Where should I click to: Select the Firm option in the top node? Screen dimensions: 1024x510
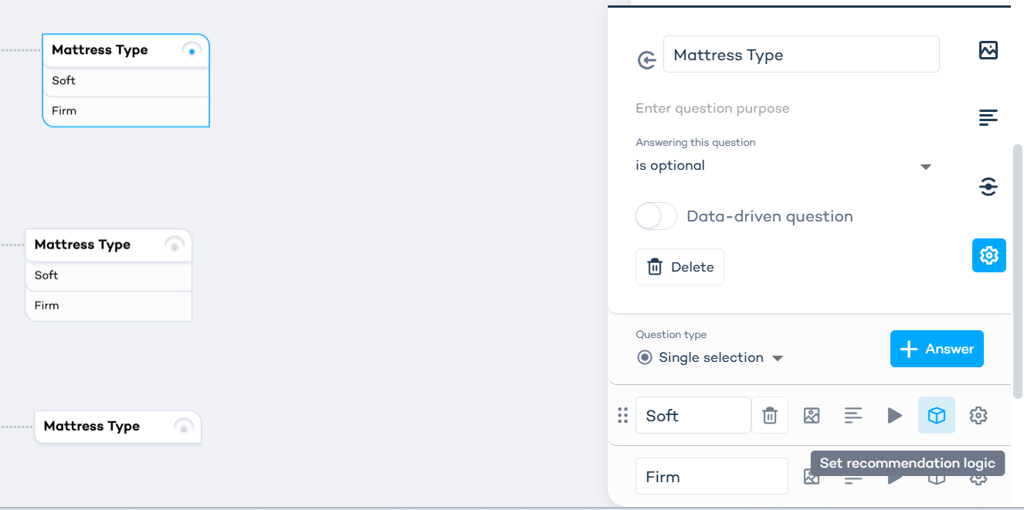click(x=125, y=111)
